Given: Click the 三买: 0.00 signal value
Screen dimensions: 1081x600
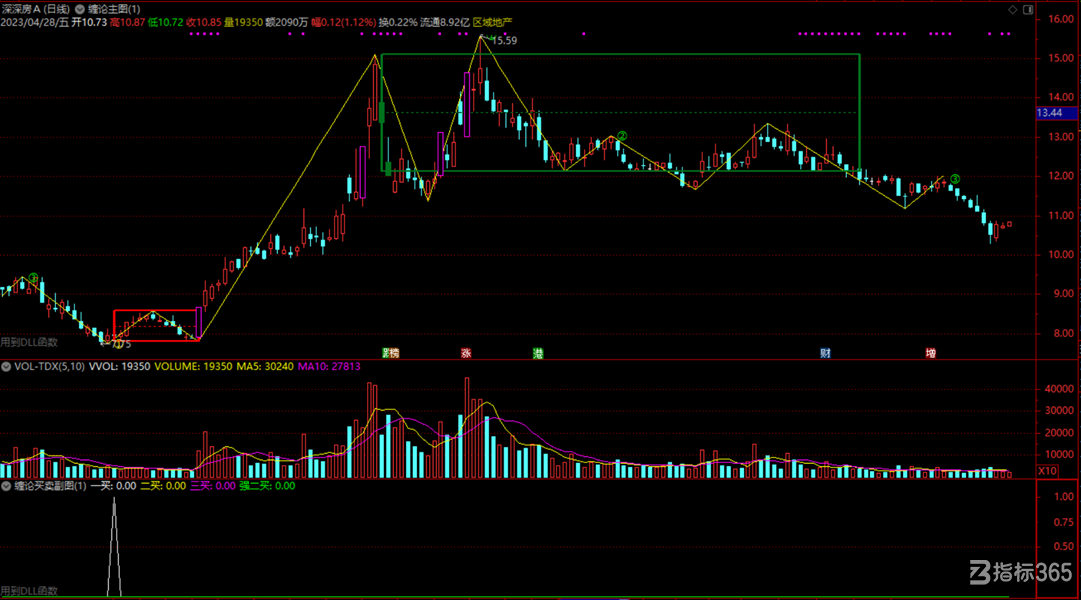Looking at the screenshot, I should tap(212, 486).
